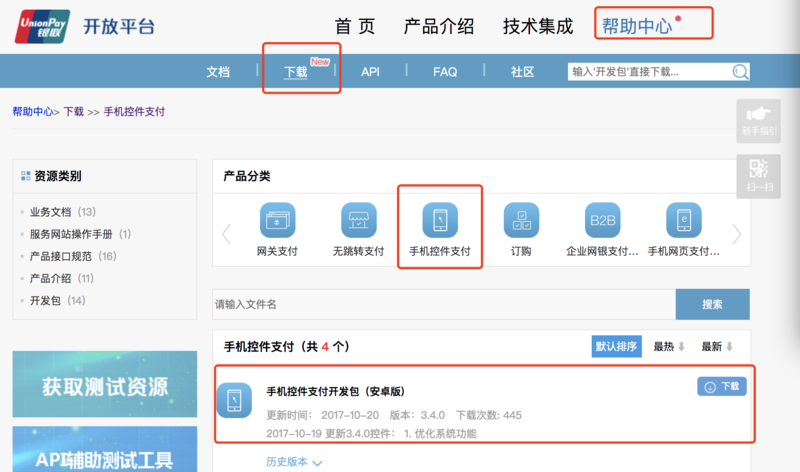Screen dimensions: 800x472
Task: Select the 手机控件支付 product icon
Action: (440, 220)
